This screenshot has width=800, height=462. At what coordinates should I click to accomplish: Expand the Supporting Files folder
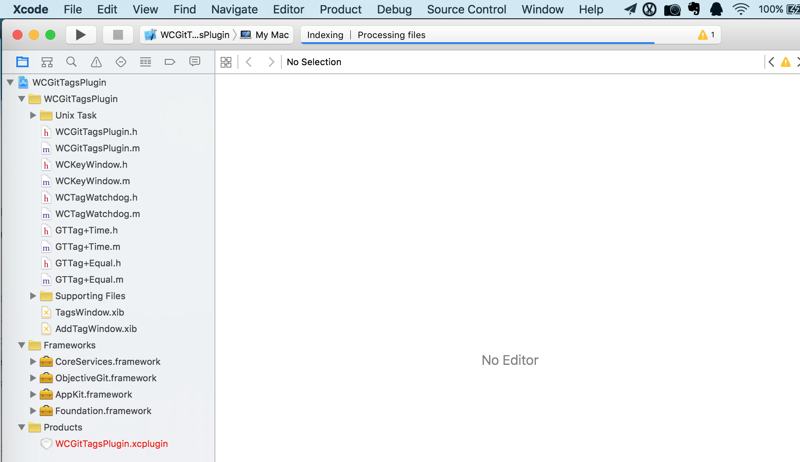[33, 296]
